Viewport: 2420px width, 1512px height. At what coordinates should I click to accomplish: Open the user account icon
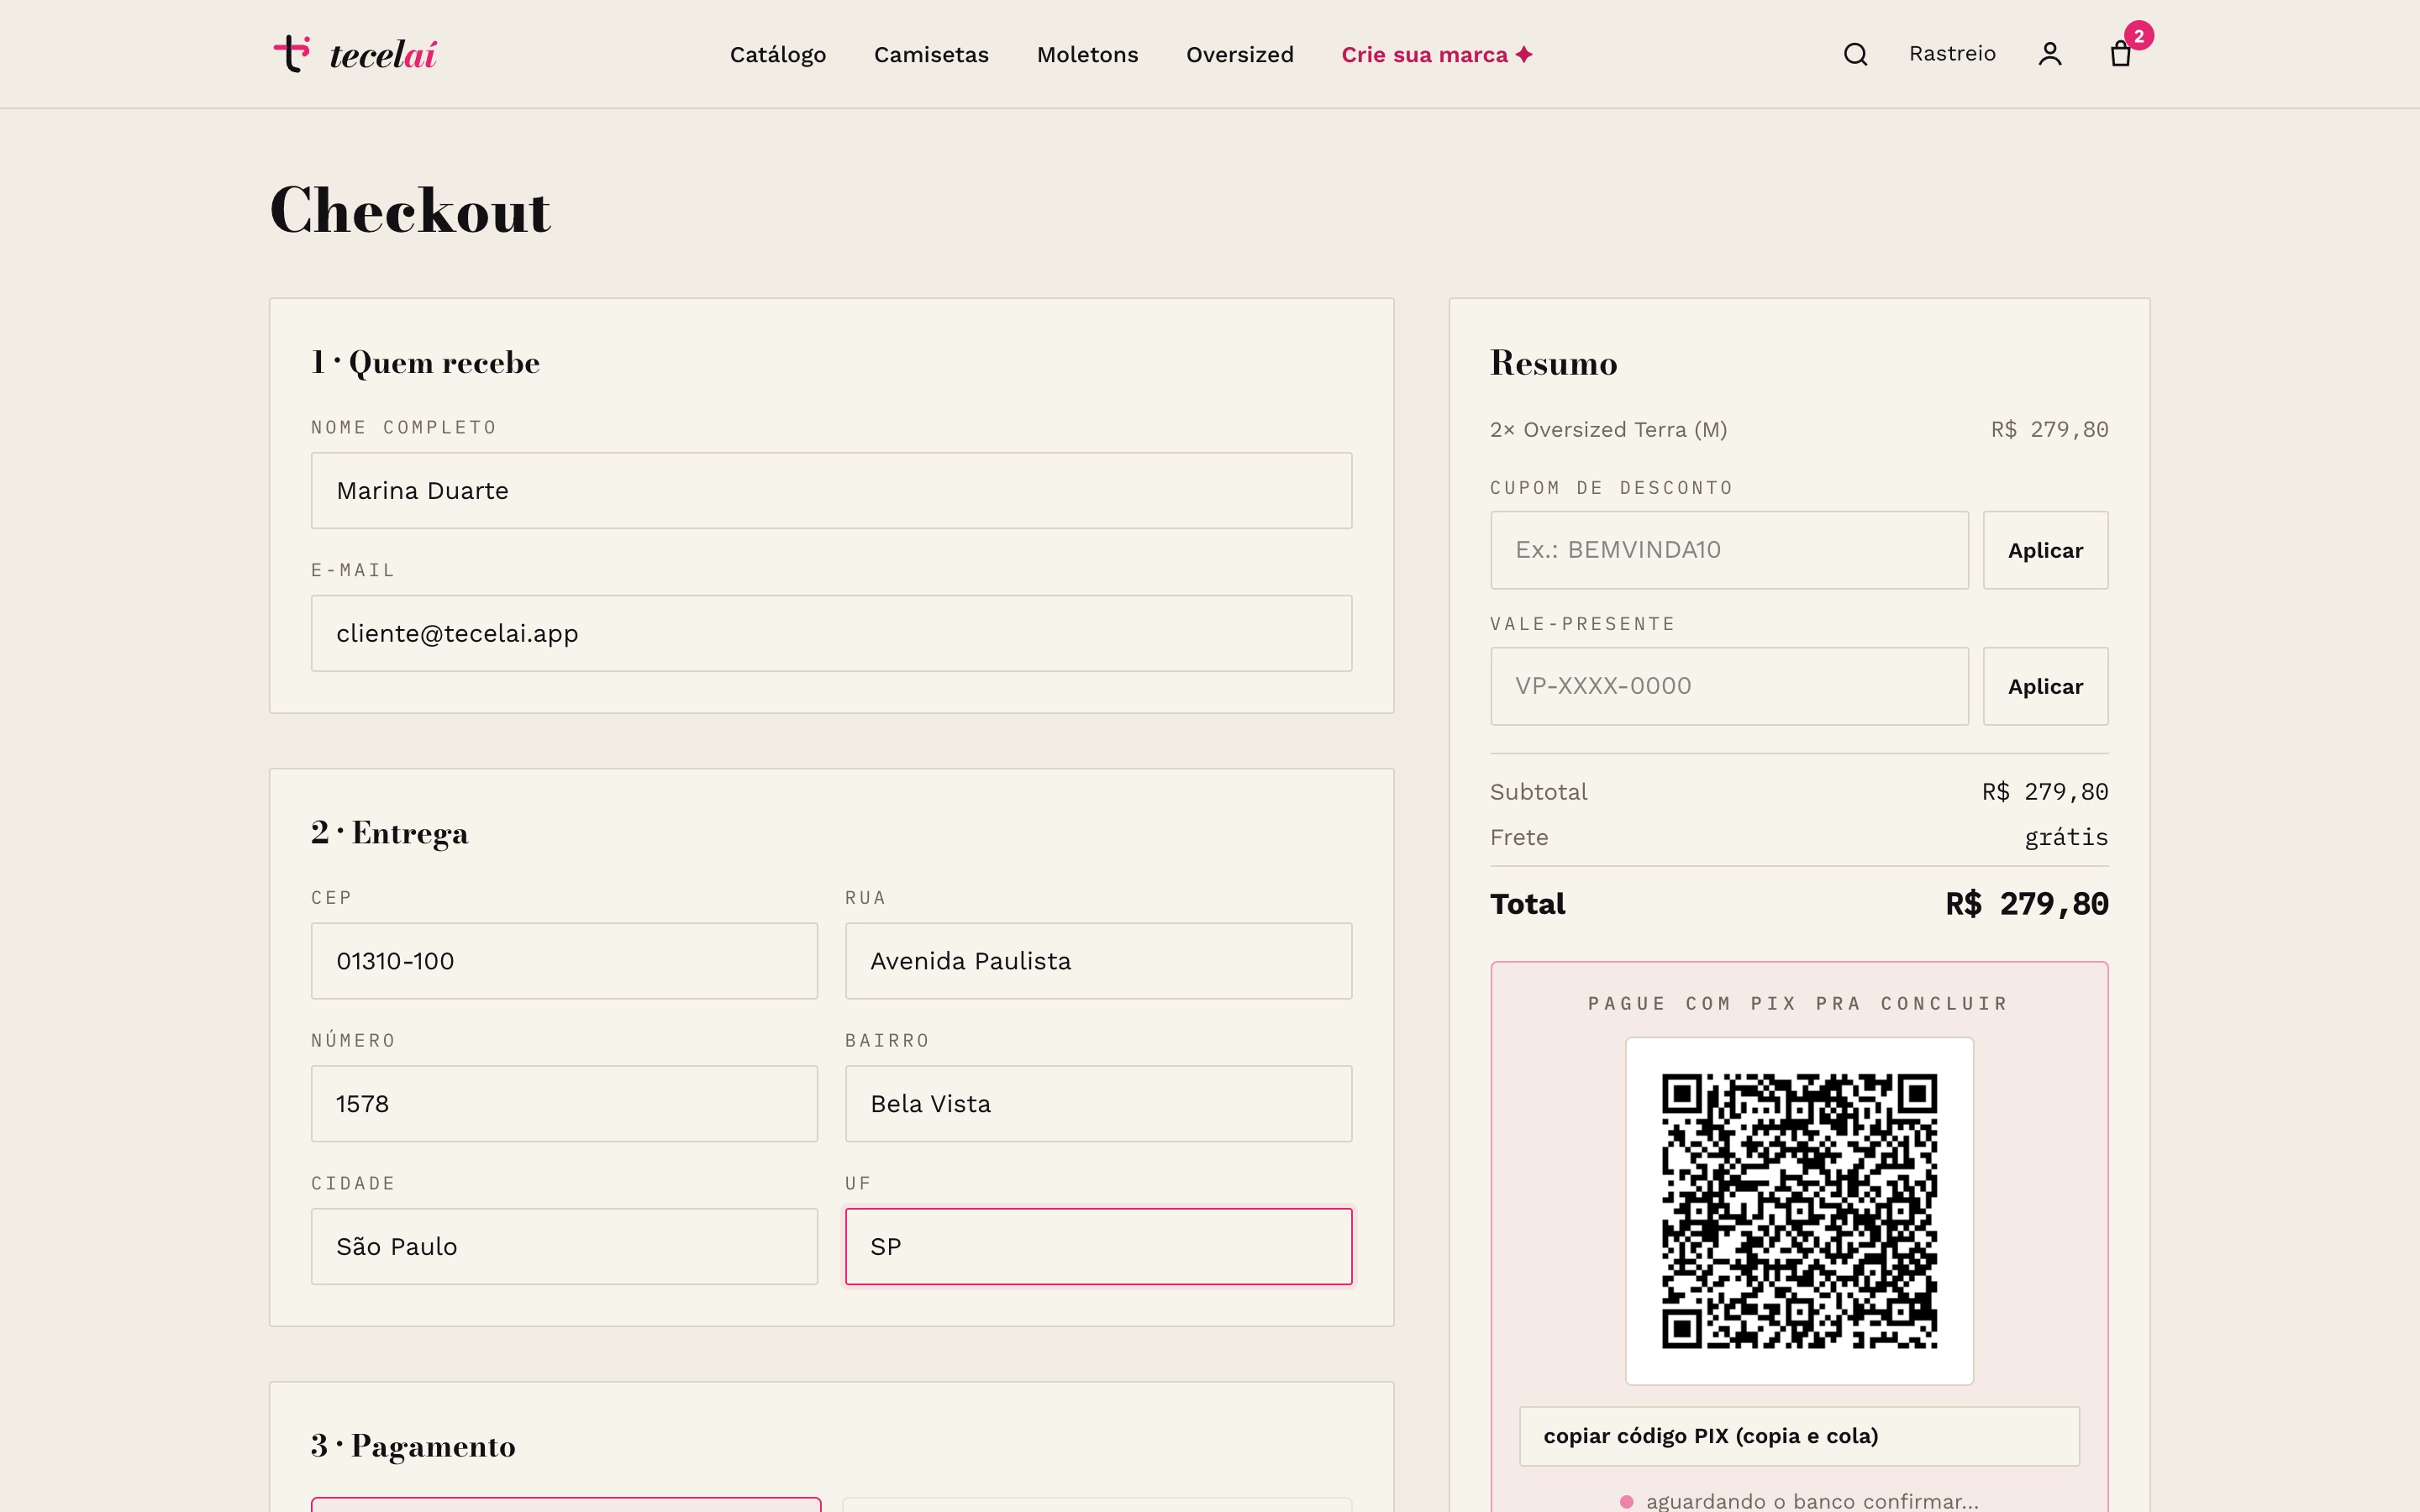[2050, 54]
